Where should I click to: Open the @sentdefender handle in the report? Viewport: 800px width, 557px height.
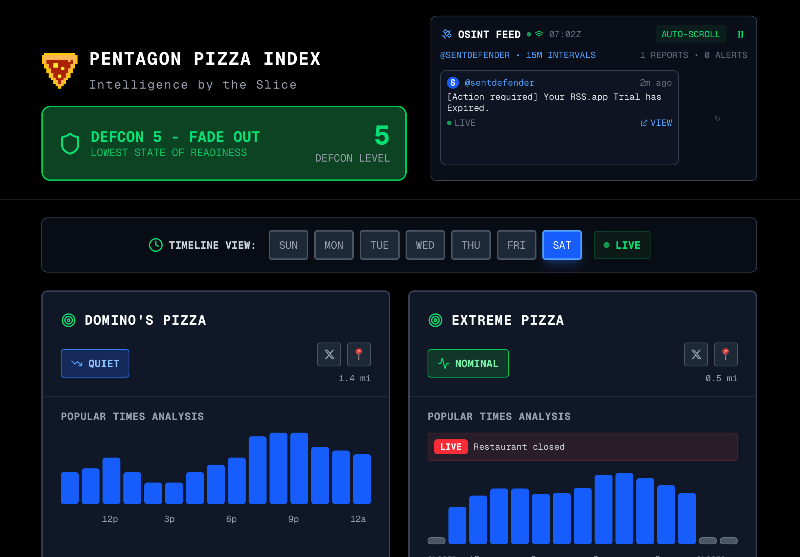[x=499, y=83]
